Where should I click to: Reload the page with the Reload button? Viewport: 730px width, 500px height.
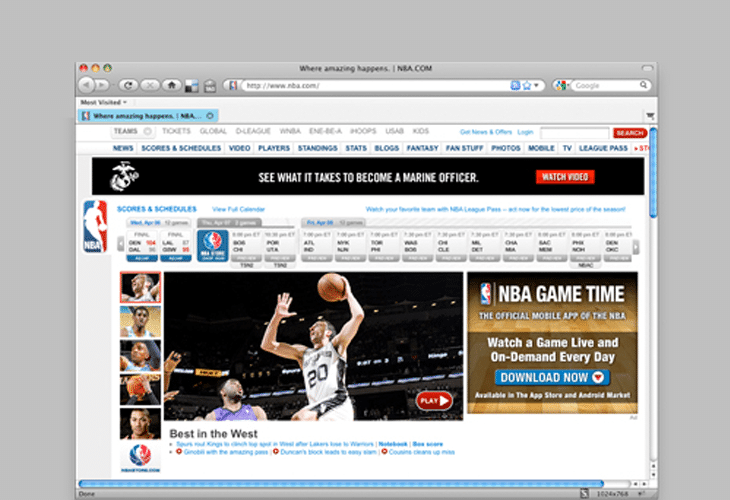pyautogui.click(x=128, y=85)
